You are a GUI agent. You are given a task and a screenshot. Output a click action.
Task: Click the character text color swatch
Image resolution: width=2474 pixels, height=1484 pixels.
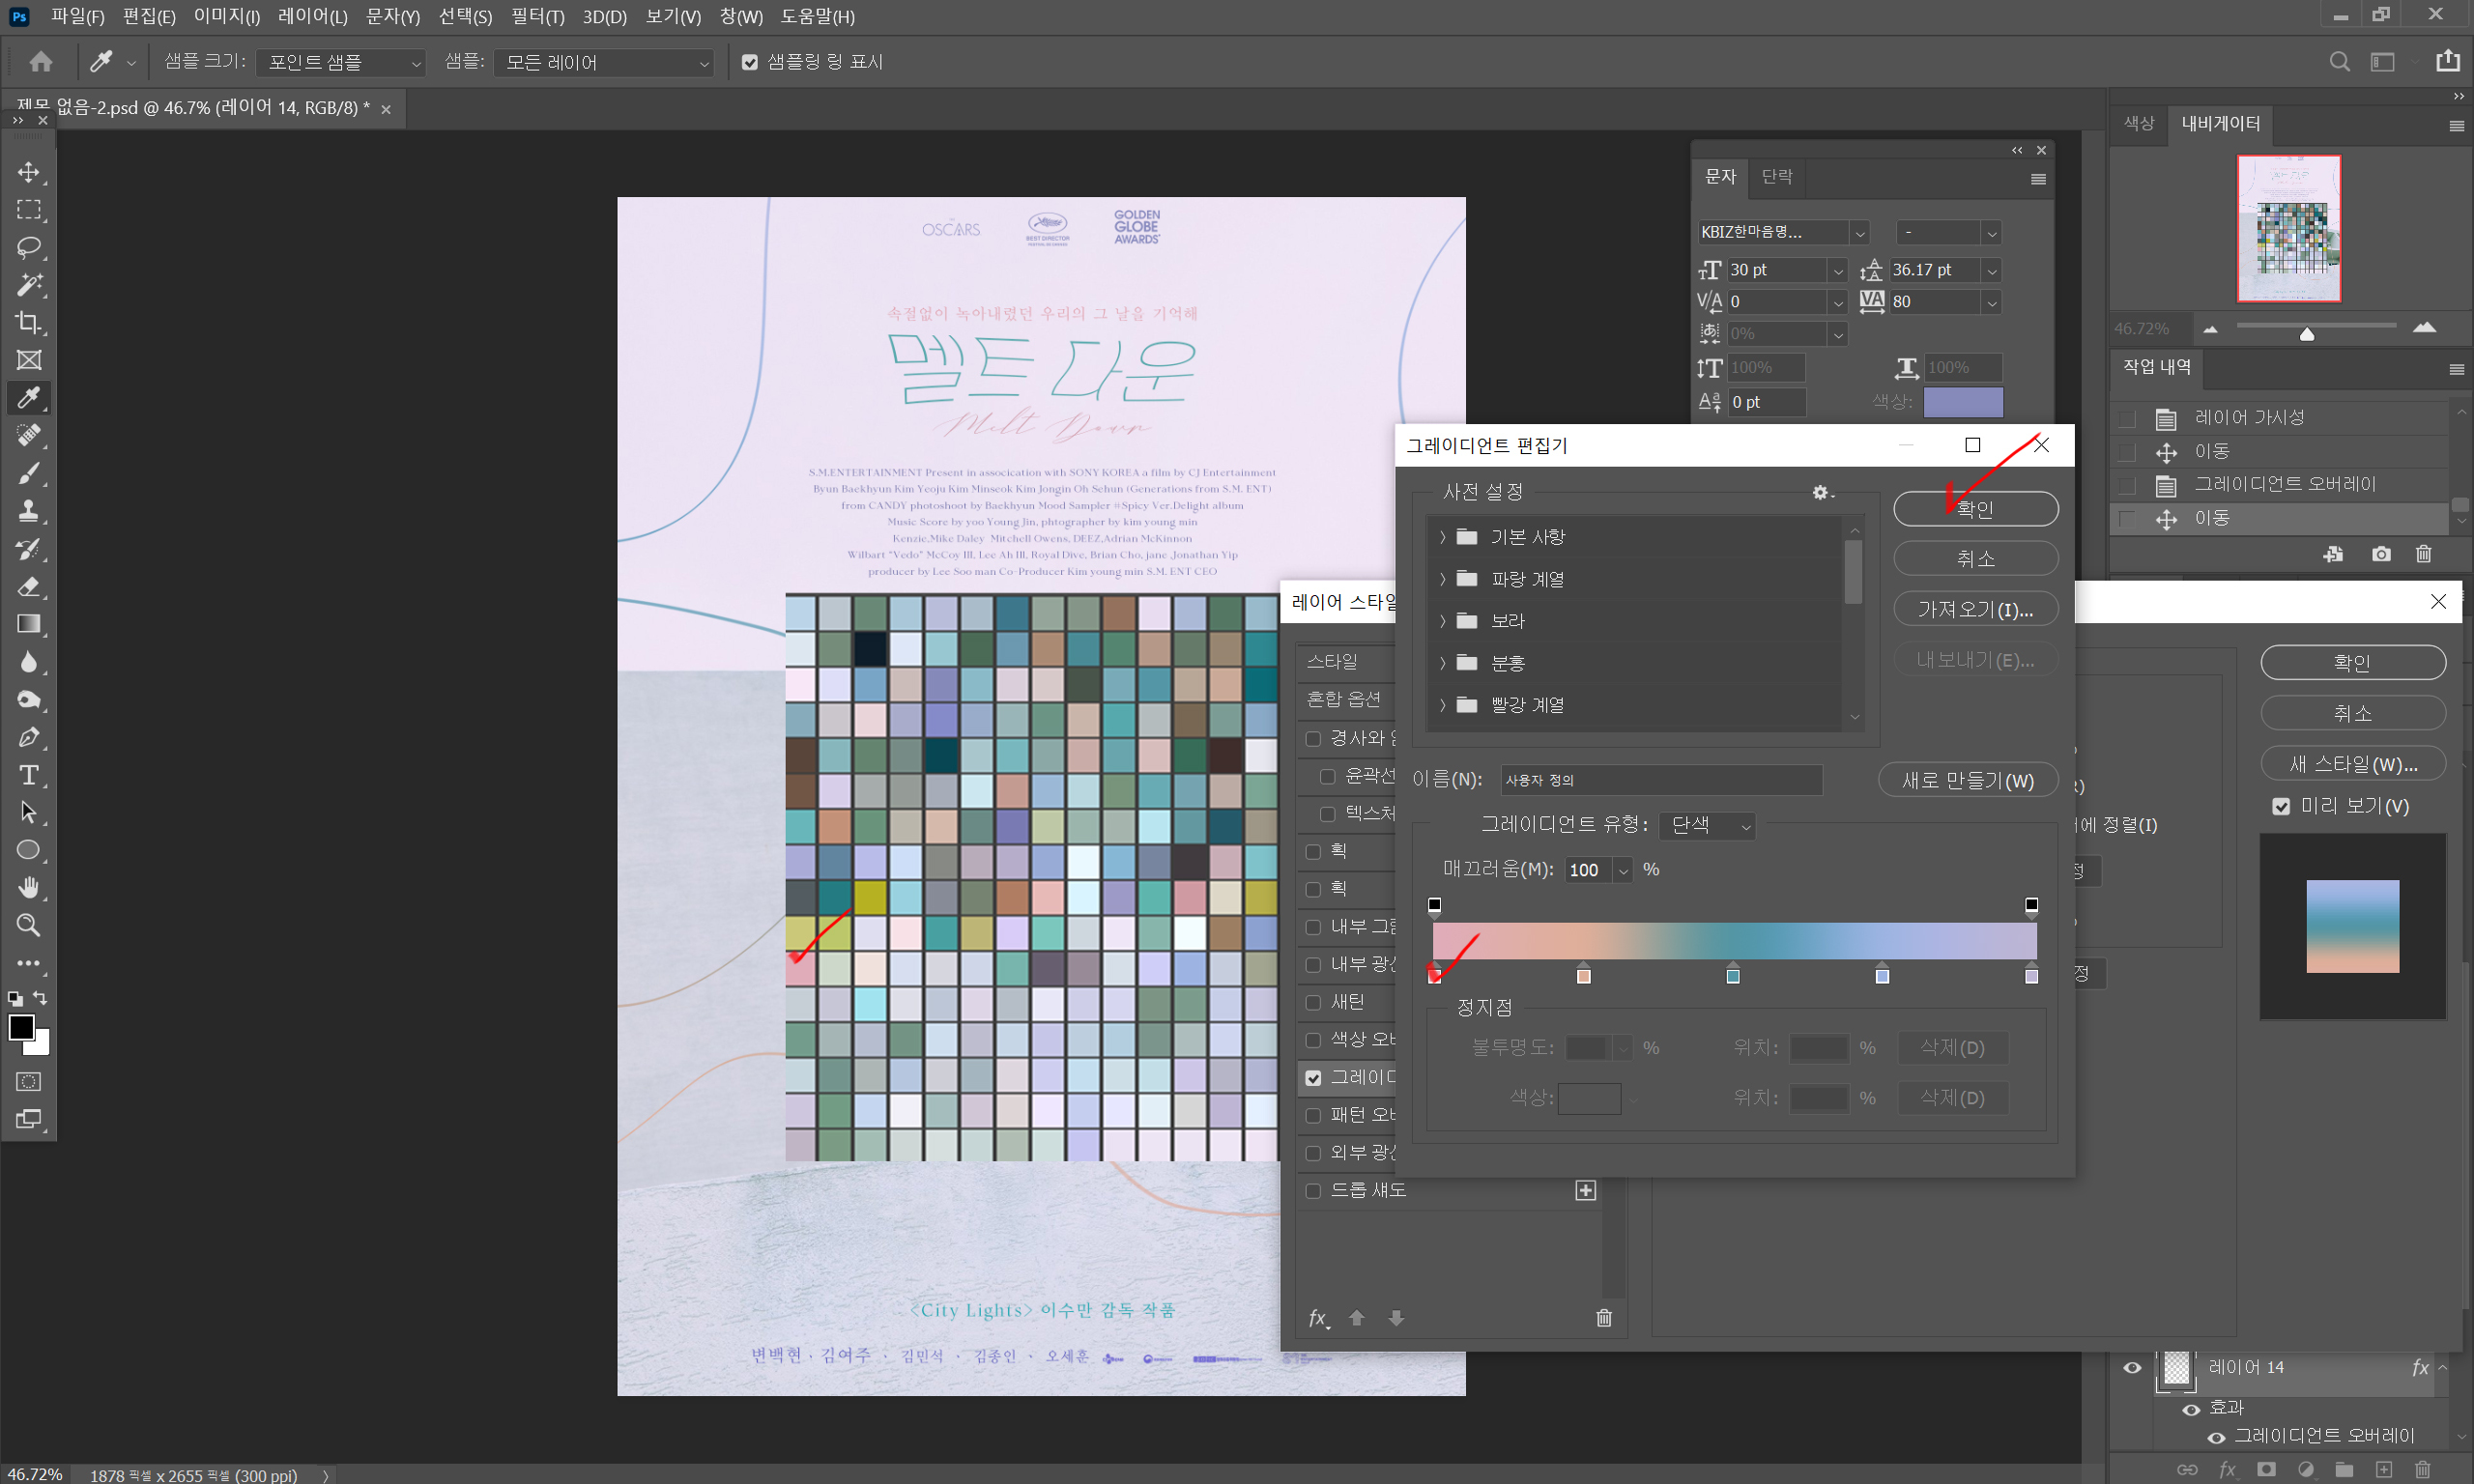tap(1963, 402)
